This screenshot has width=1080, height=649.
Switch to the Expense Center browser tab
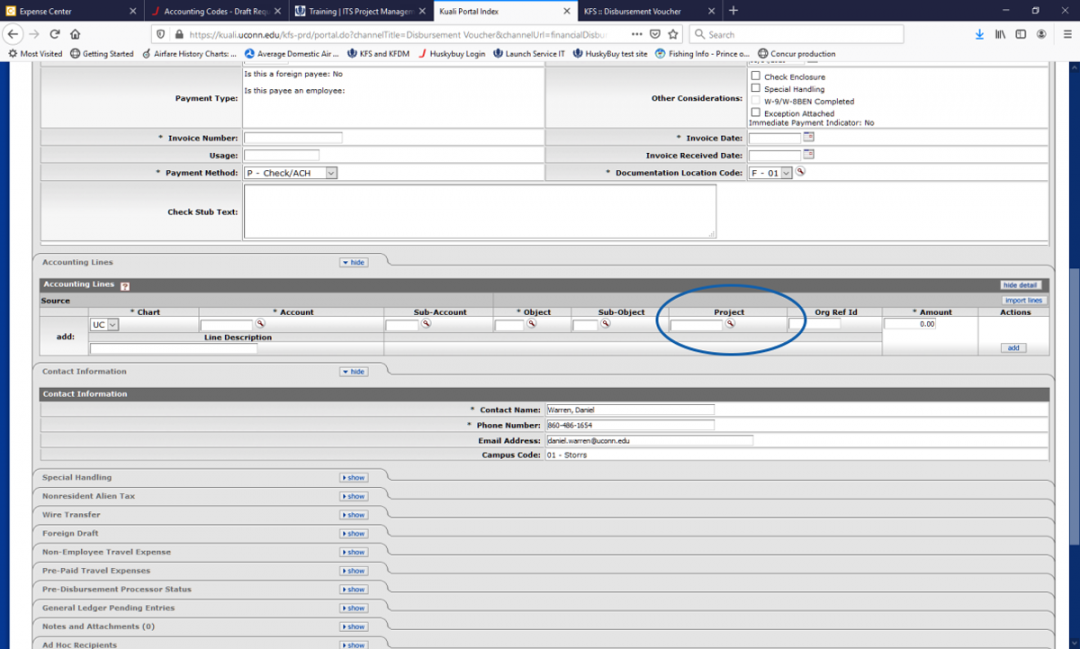click(70, 11)
